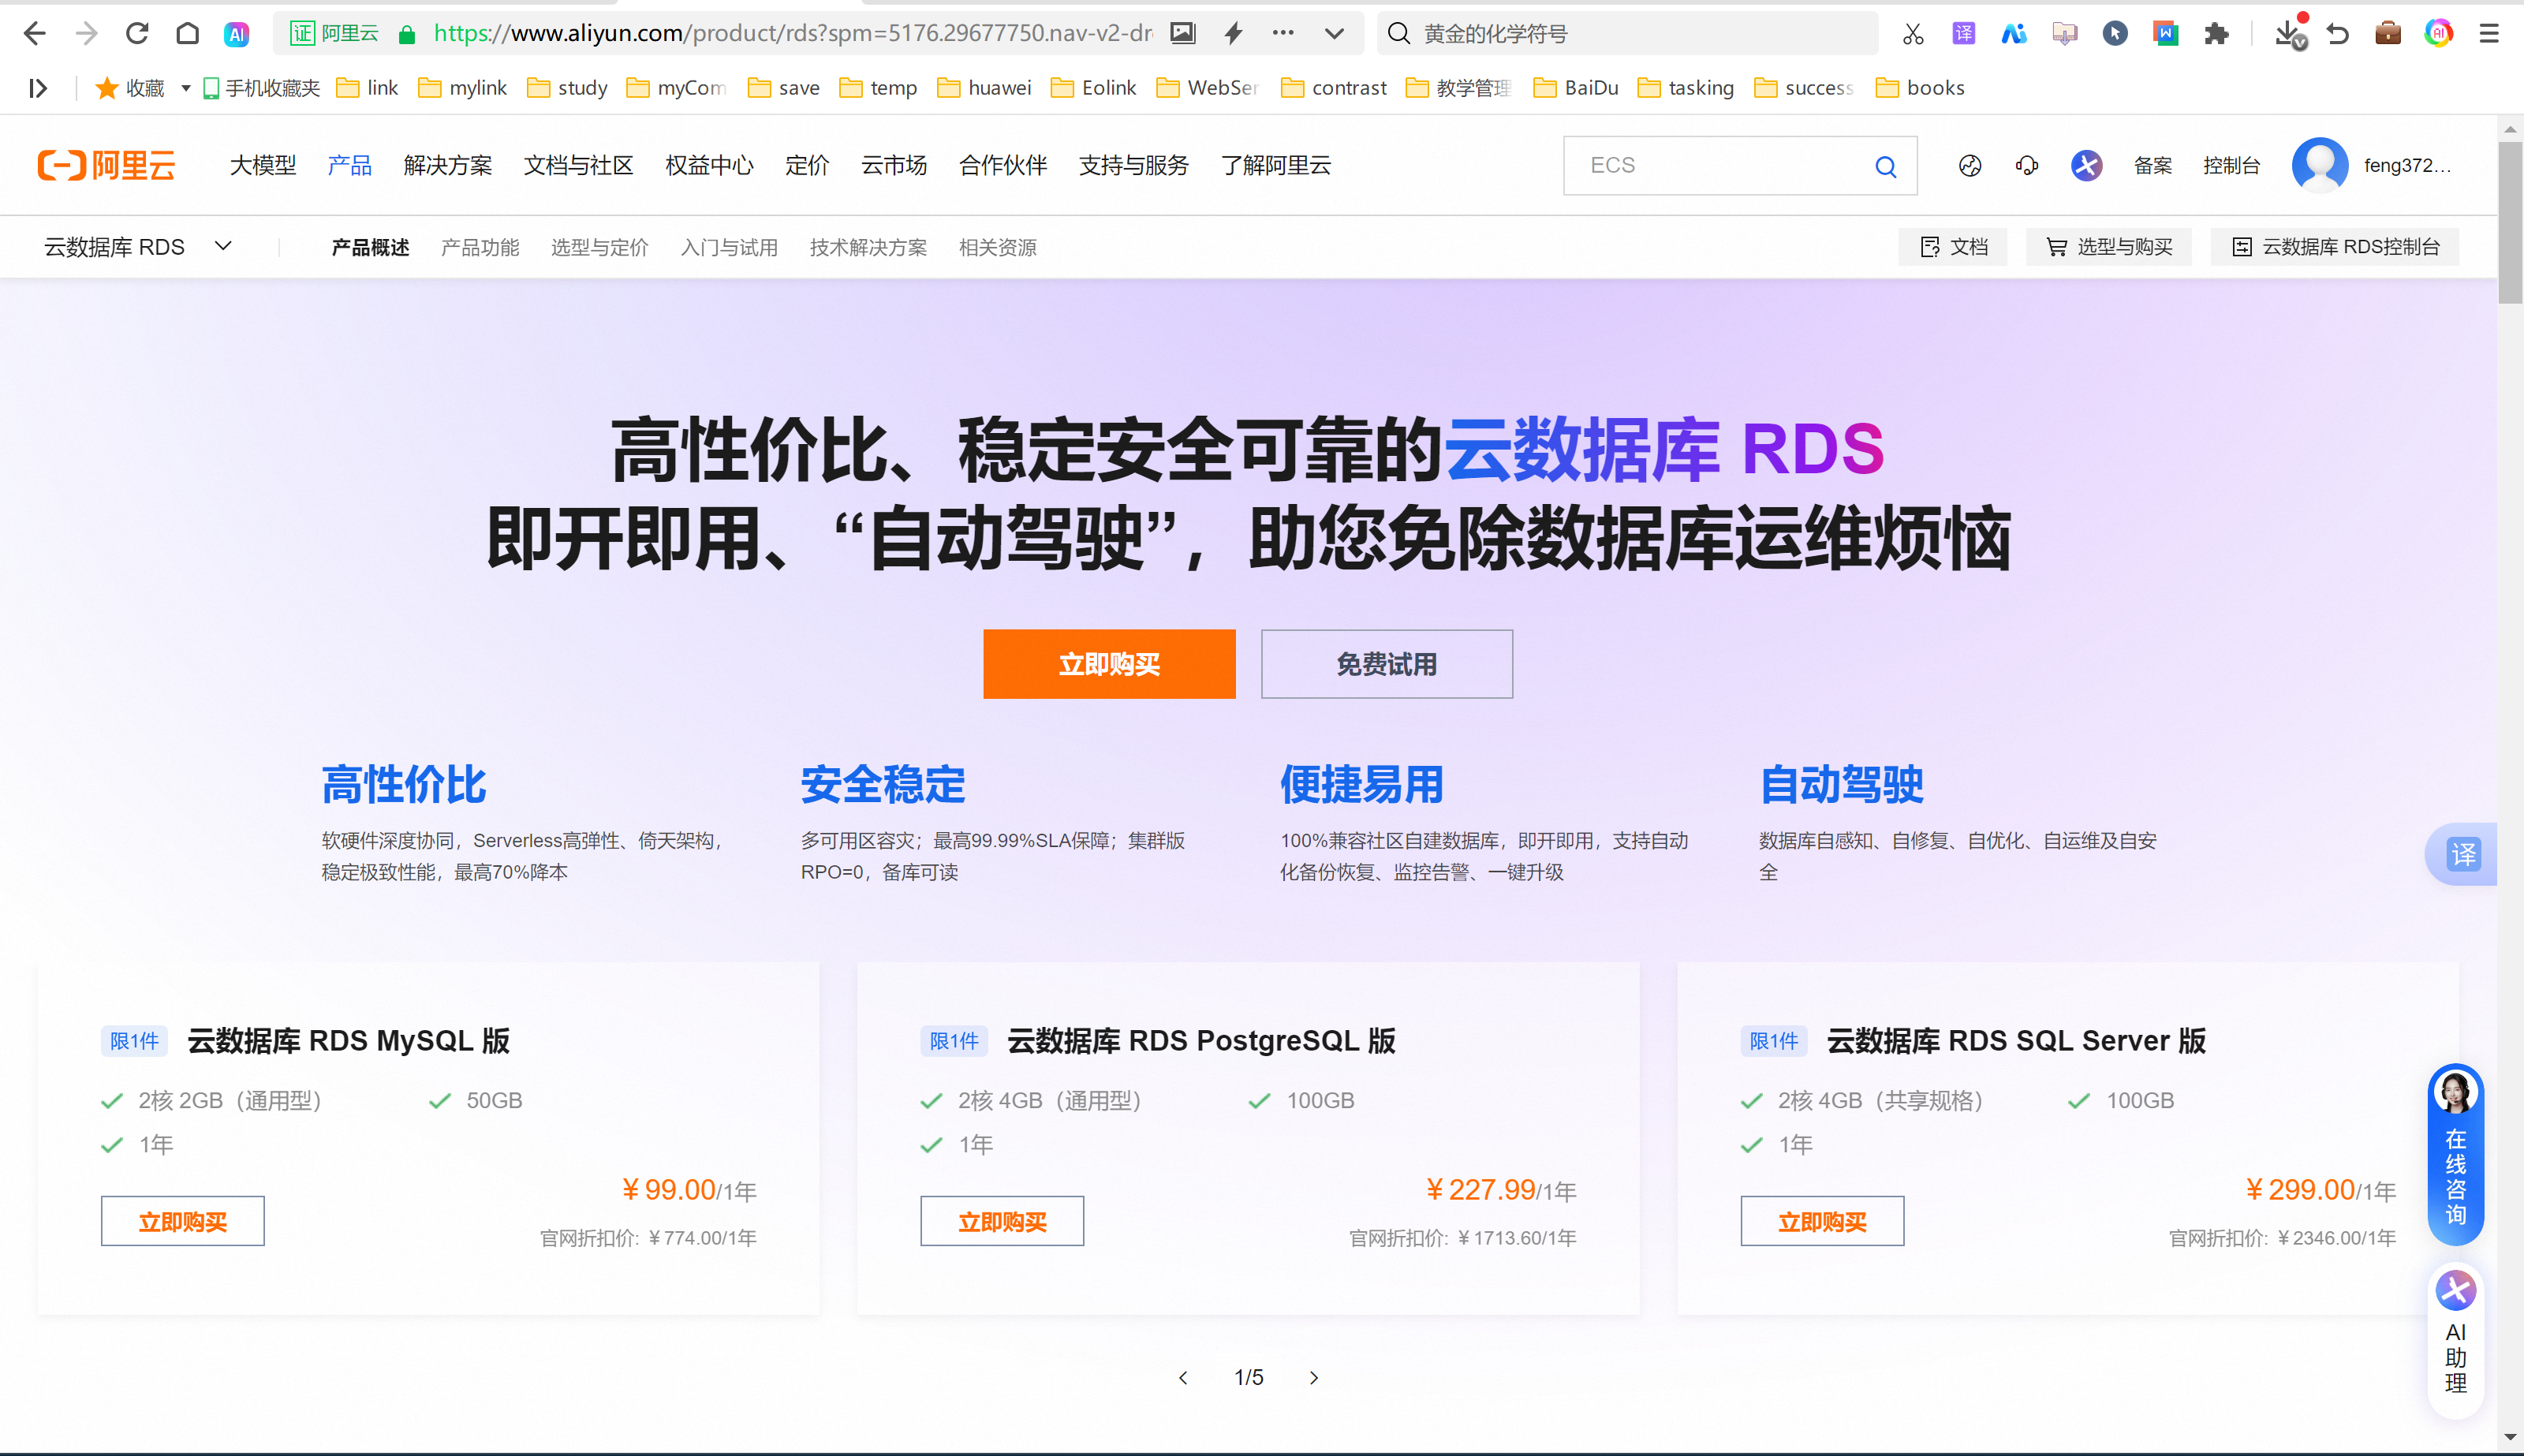The width and height of the screenshot is (2524, 1456).
Task: Open the 大模型 menu
Action: 263,165
